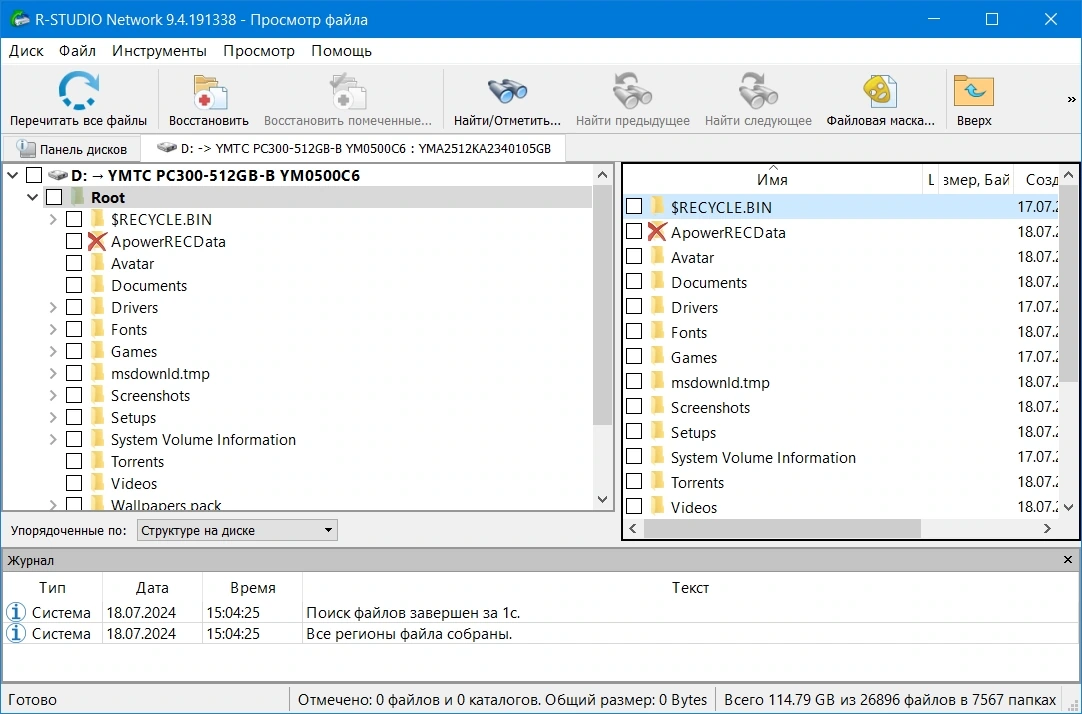Click the D: drive icon in tree
The height and width of the screenshot is (714, 1082).
(x=58, y=175)
